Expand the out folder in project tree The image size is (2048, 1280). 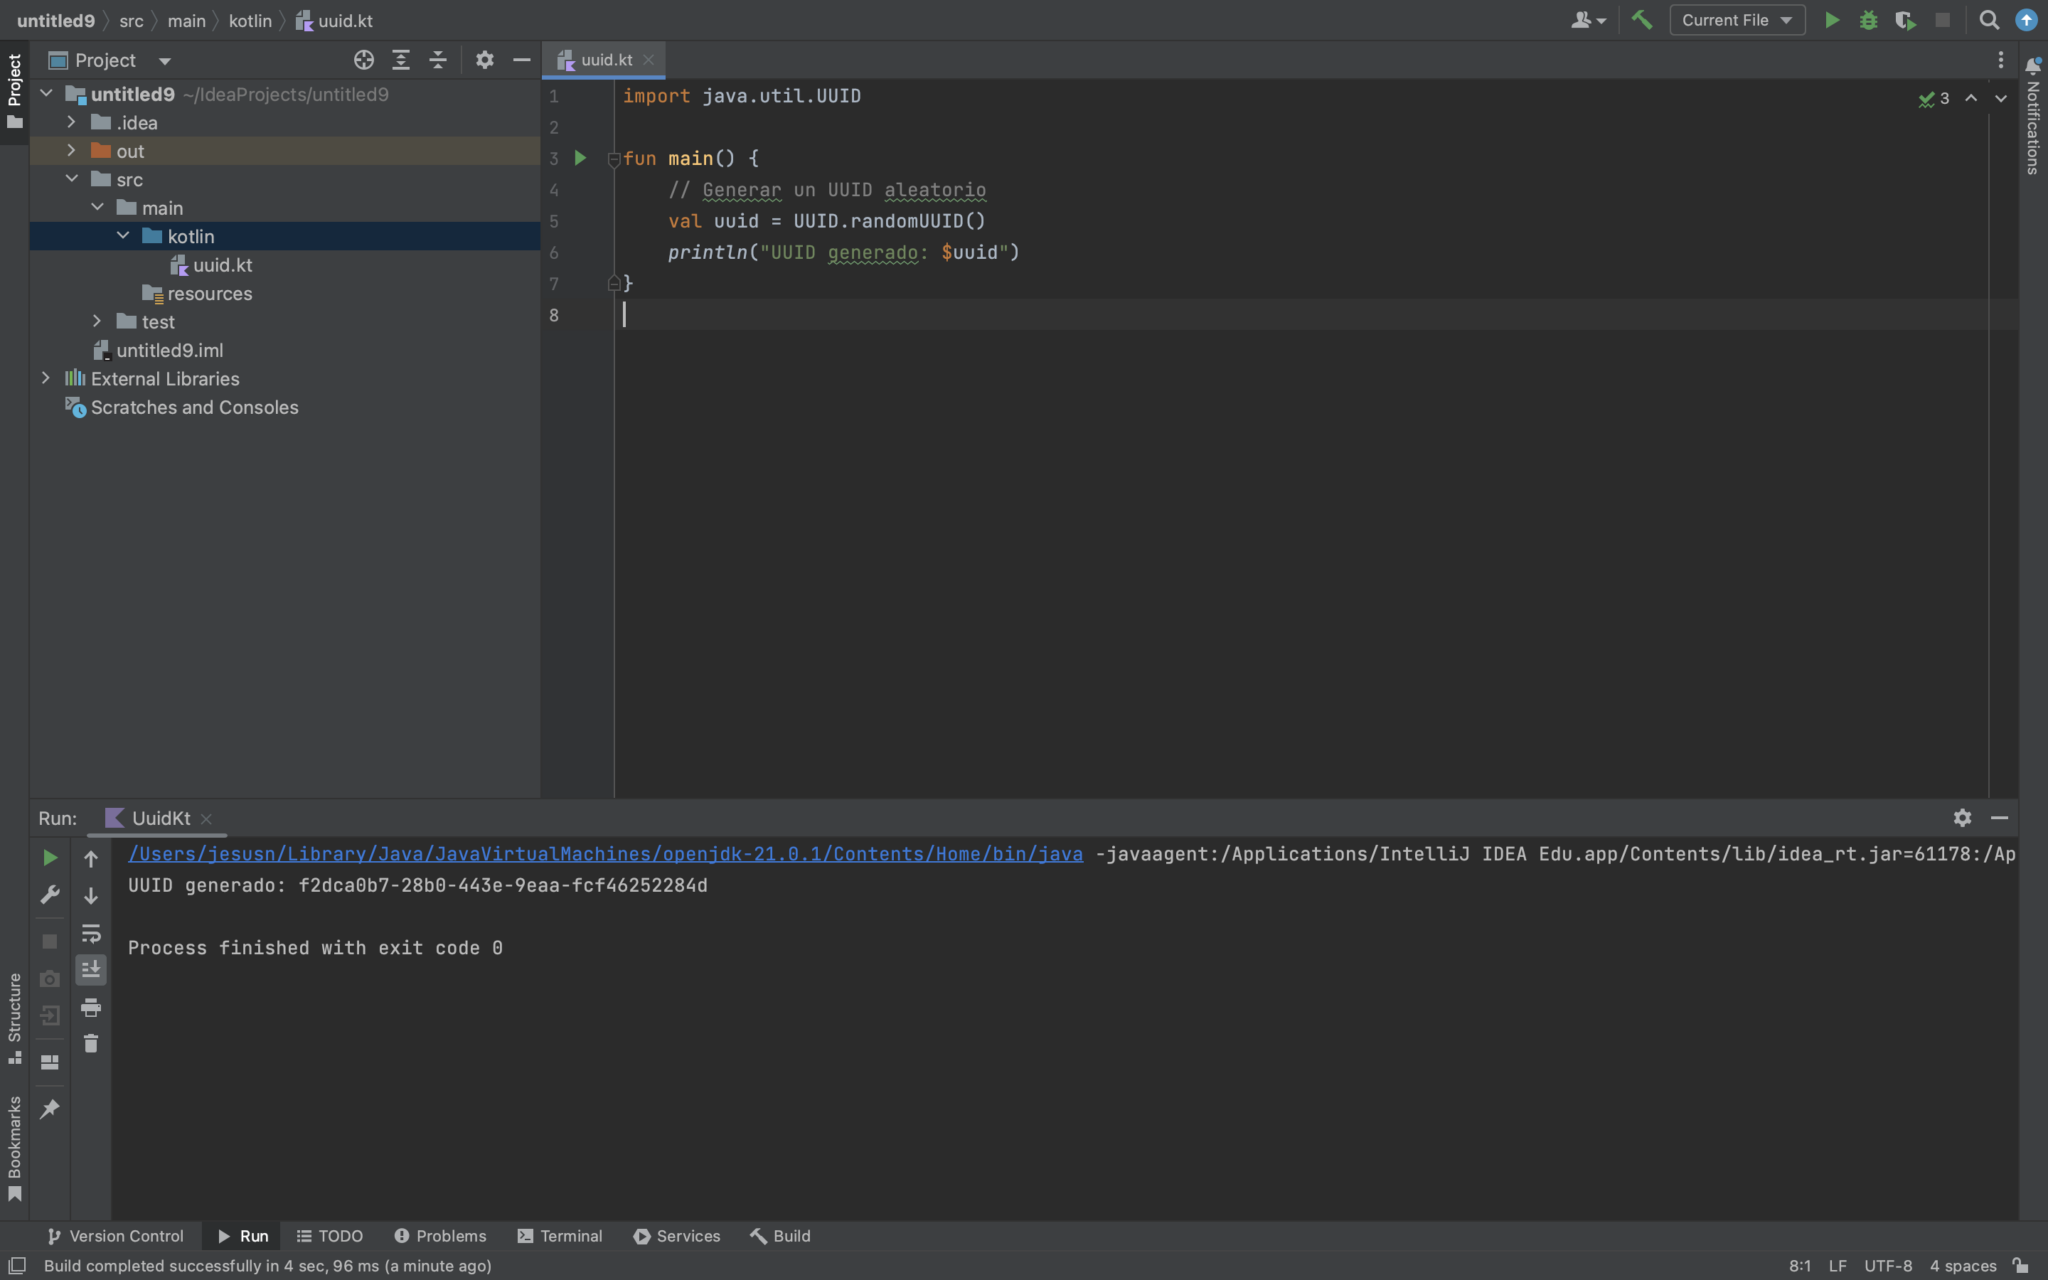tap(71, 150)
